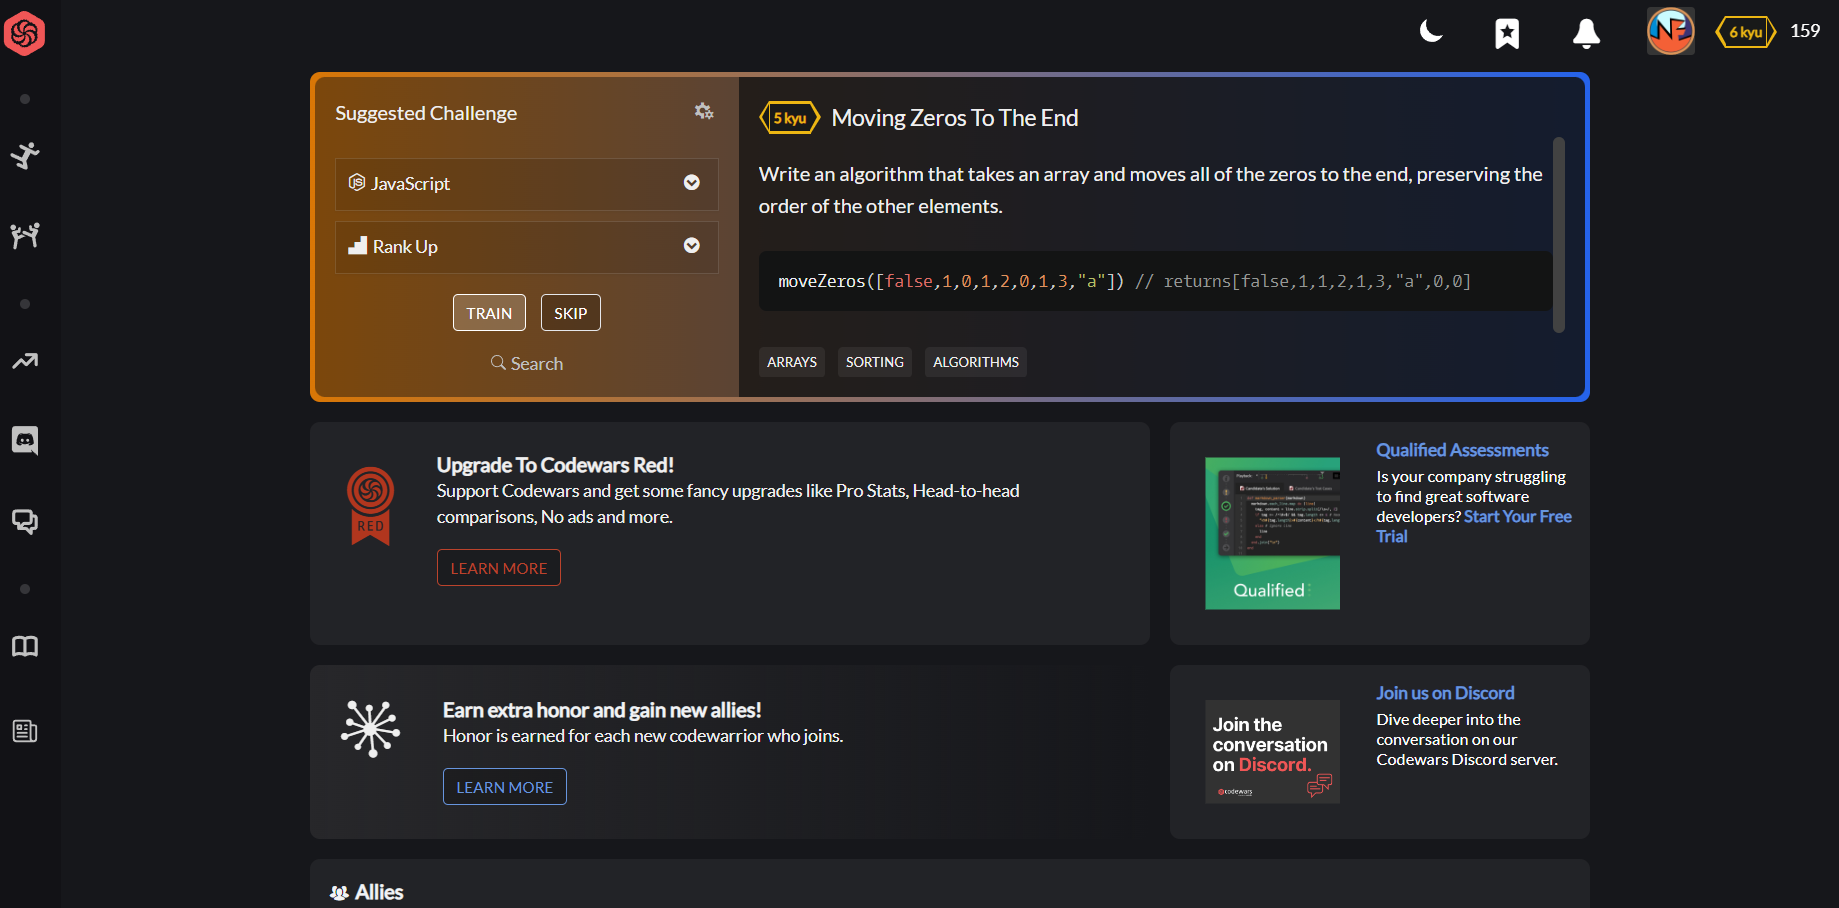1839x908 pixels.
Task: Click the 159 honor score
Action: click(x=1805, y=31)
